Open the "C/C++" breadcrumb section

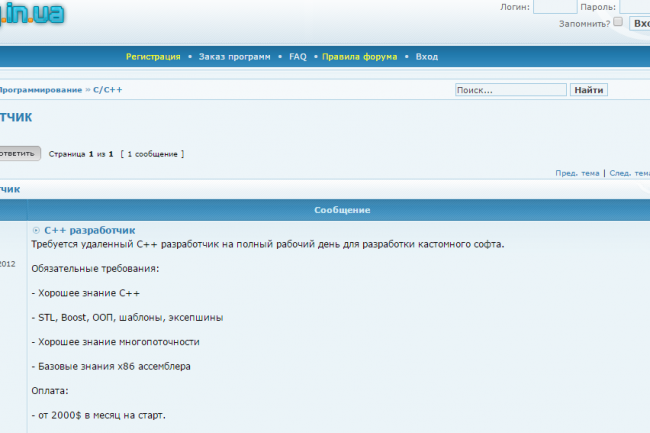[x=107, y=90]
